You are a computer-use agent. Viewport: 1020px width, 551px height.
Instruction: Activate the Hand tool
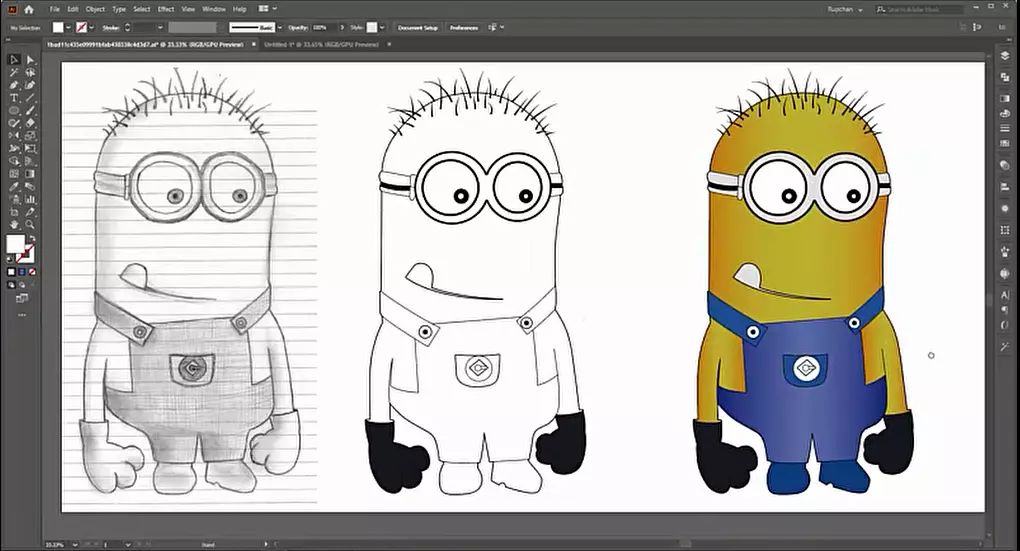(x=14, y=224)
